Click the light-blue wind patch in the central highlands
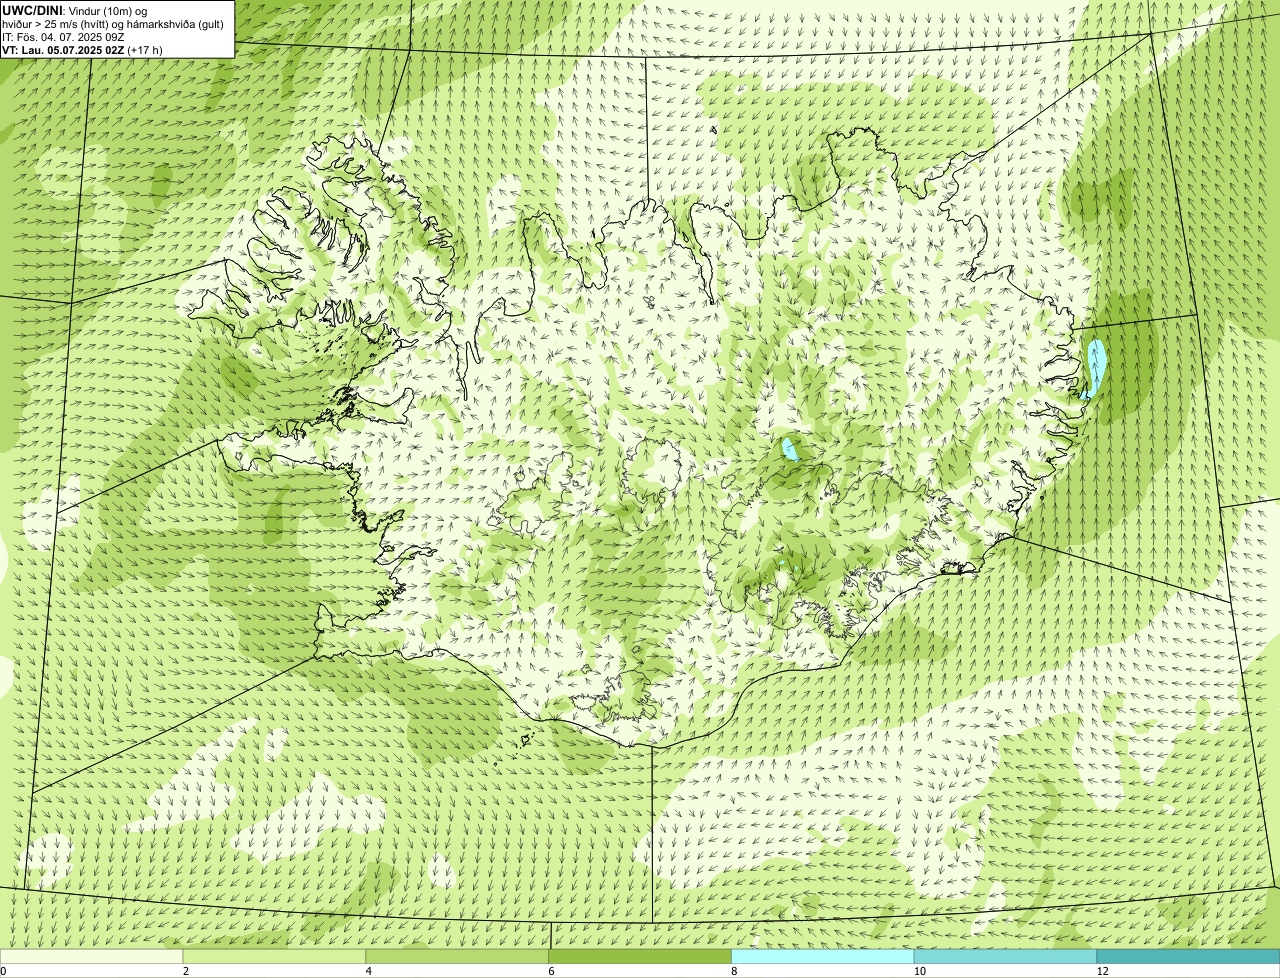 point(790,449)
